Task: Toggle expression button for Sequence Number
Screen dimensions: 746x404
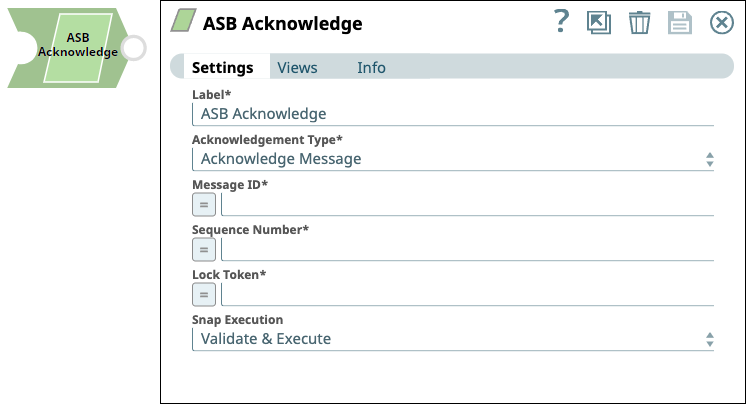Action: (204, 250)
